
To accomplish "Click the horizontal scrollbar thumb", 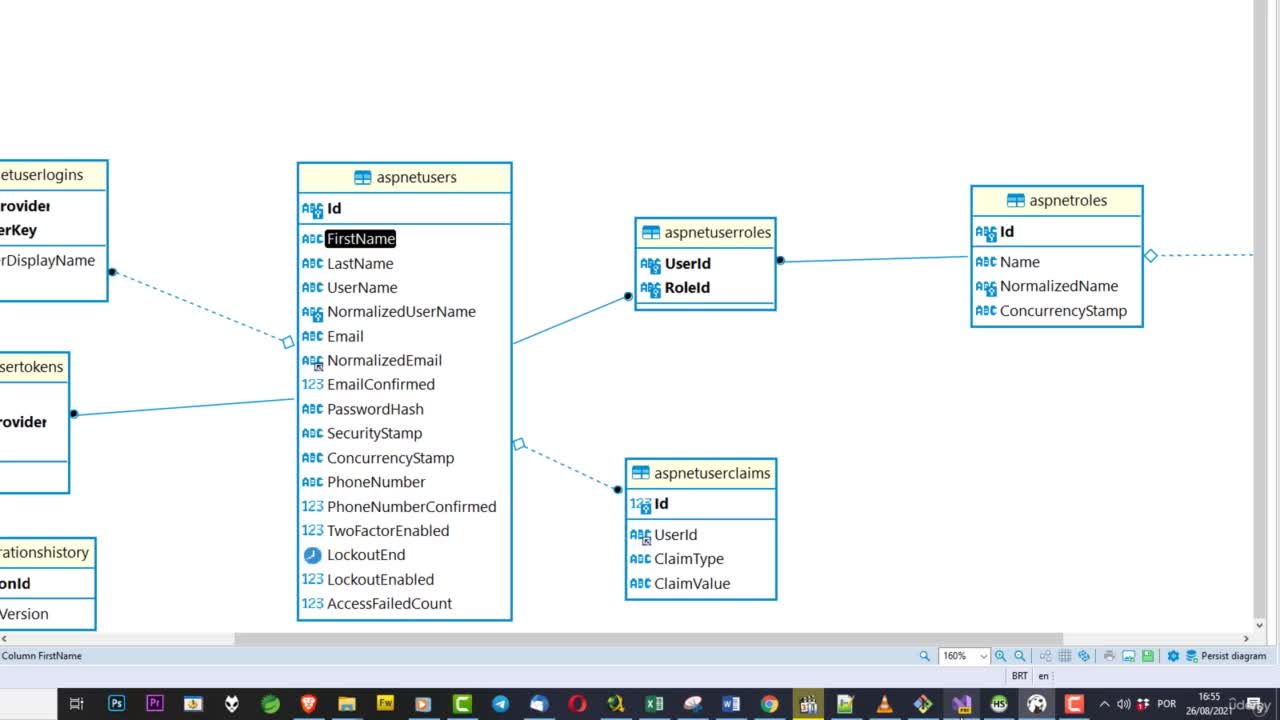I will tap(648, 638).
